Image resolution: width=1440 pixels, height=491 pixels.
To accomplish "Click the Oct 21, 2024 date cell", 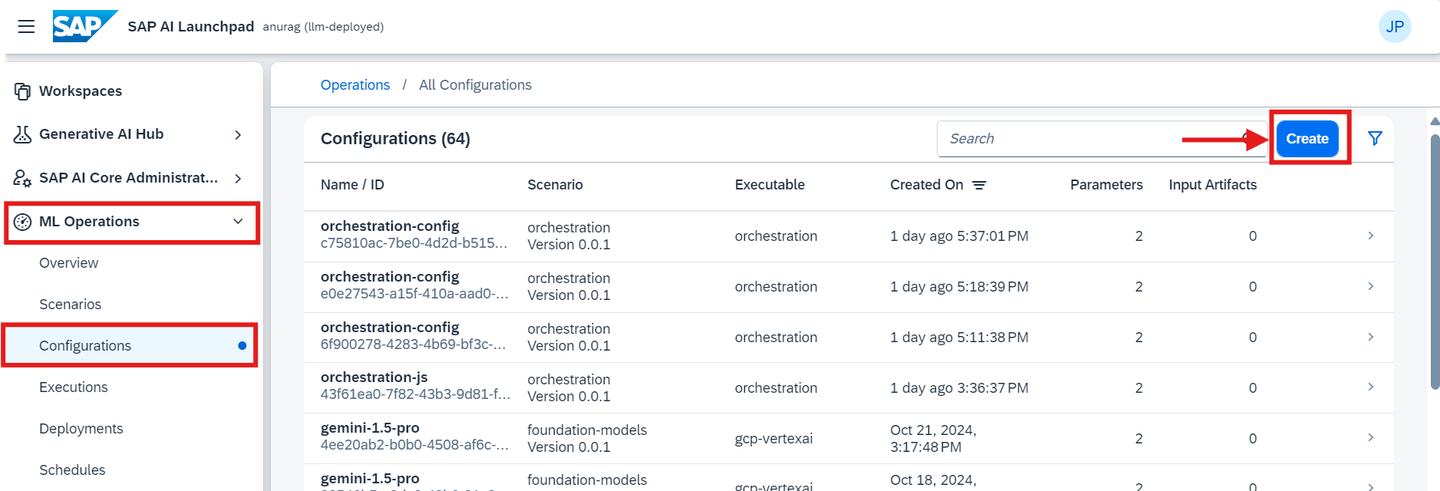I will coord(933,438).
